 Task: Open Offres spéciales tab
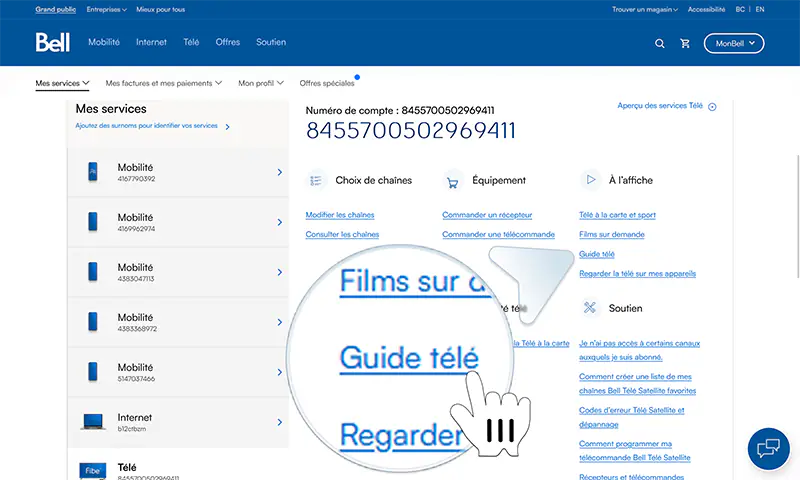pos(327,83)
